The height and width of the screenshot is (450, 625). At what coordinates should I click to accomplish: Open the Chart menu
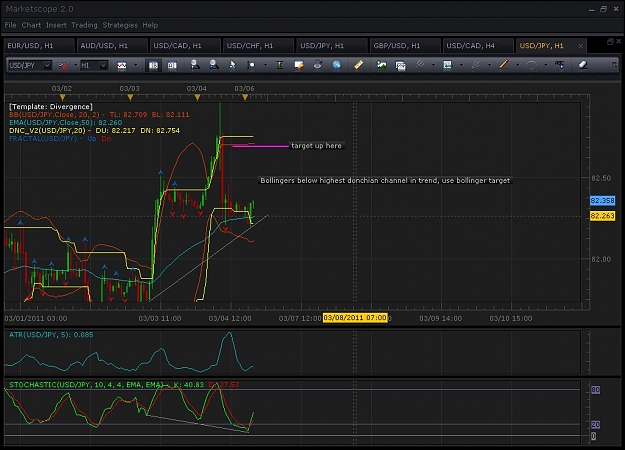(x=31, y=25)
